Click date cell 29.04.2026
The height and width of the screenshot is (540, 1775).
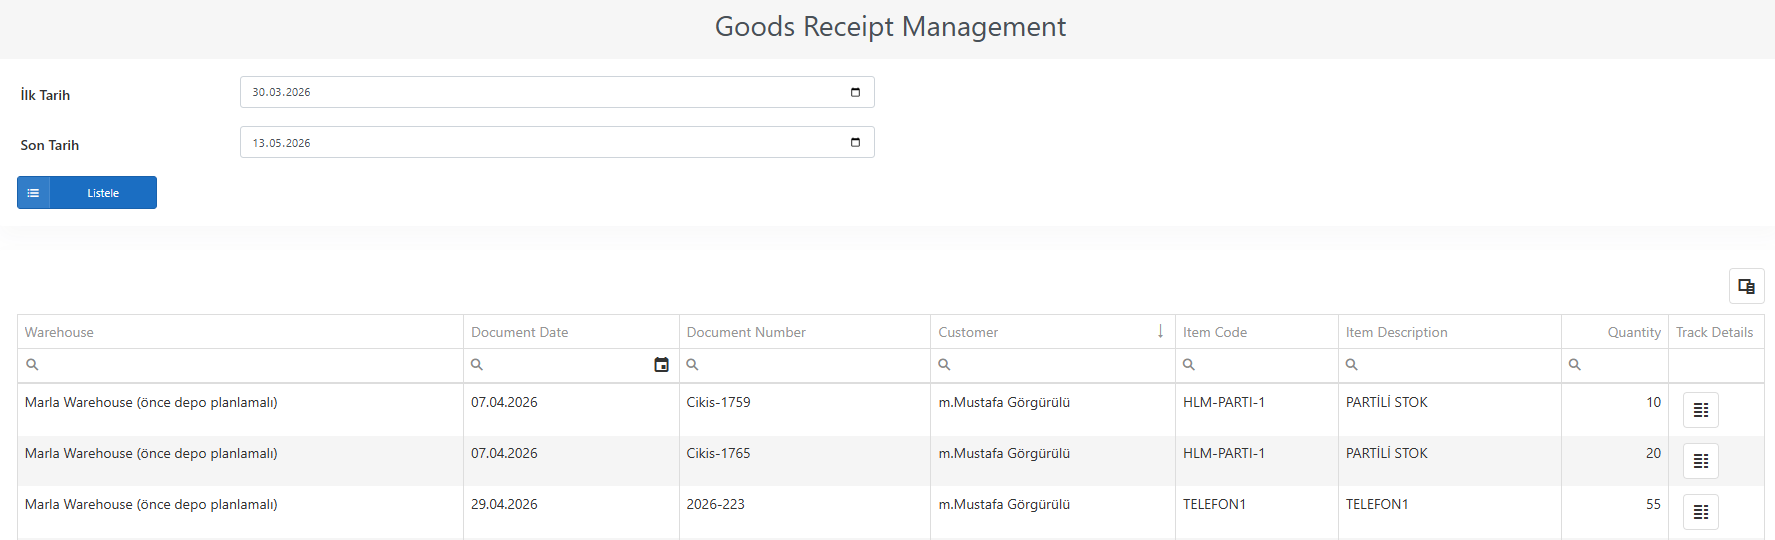point(571,512)
